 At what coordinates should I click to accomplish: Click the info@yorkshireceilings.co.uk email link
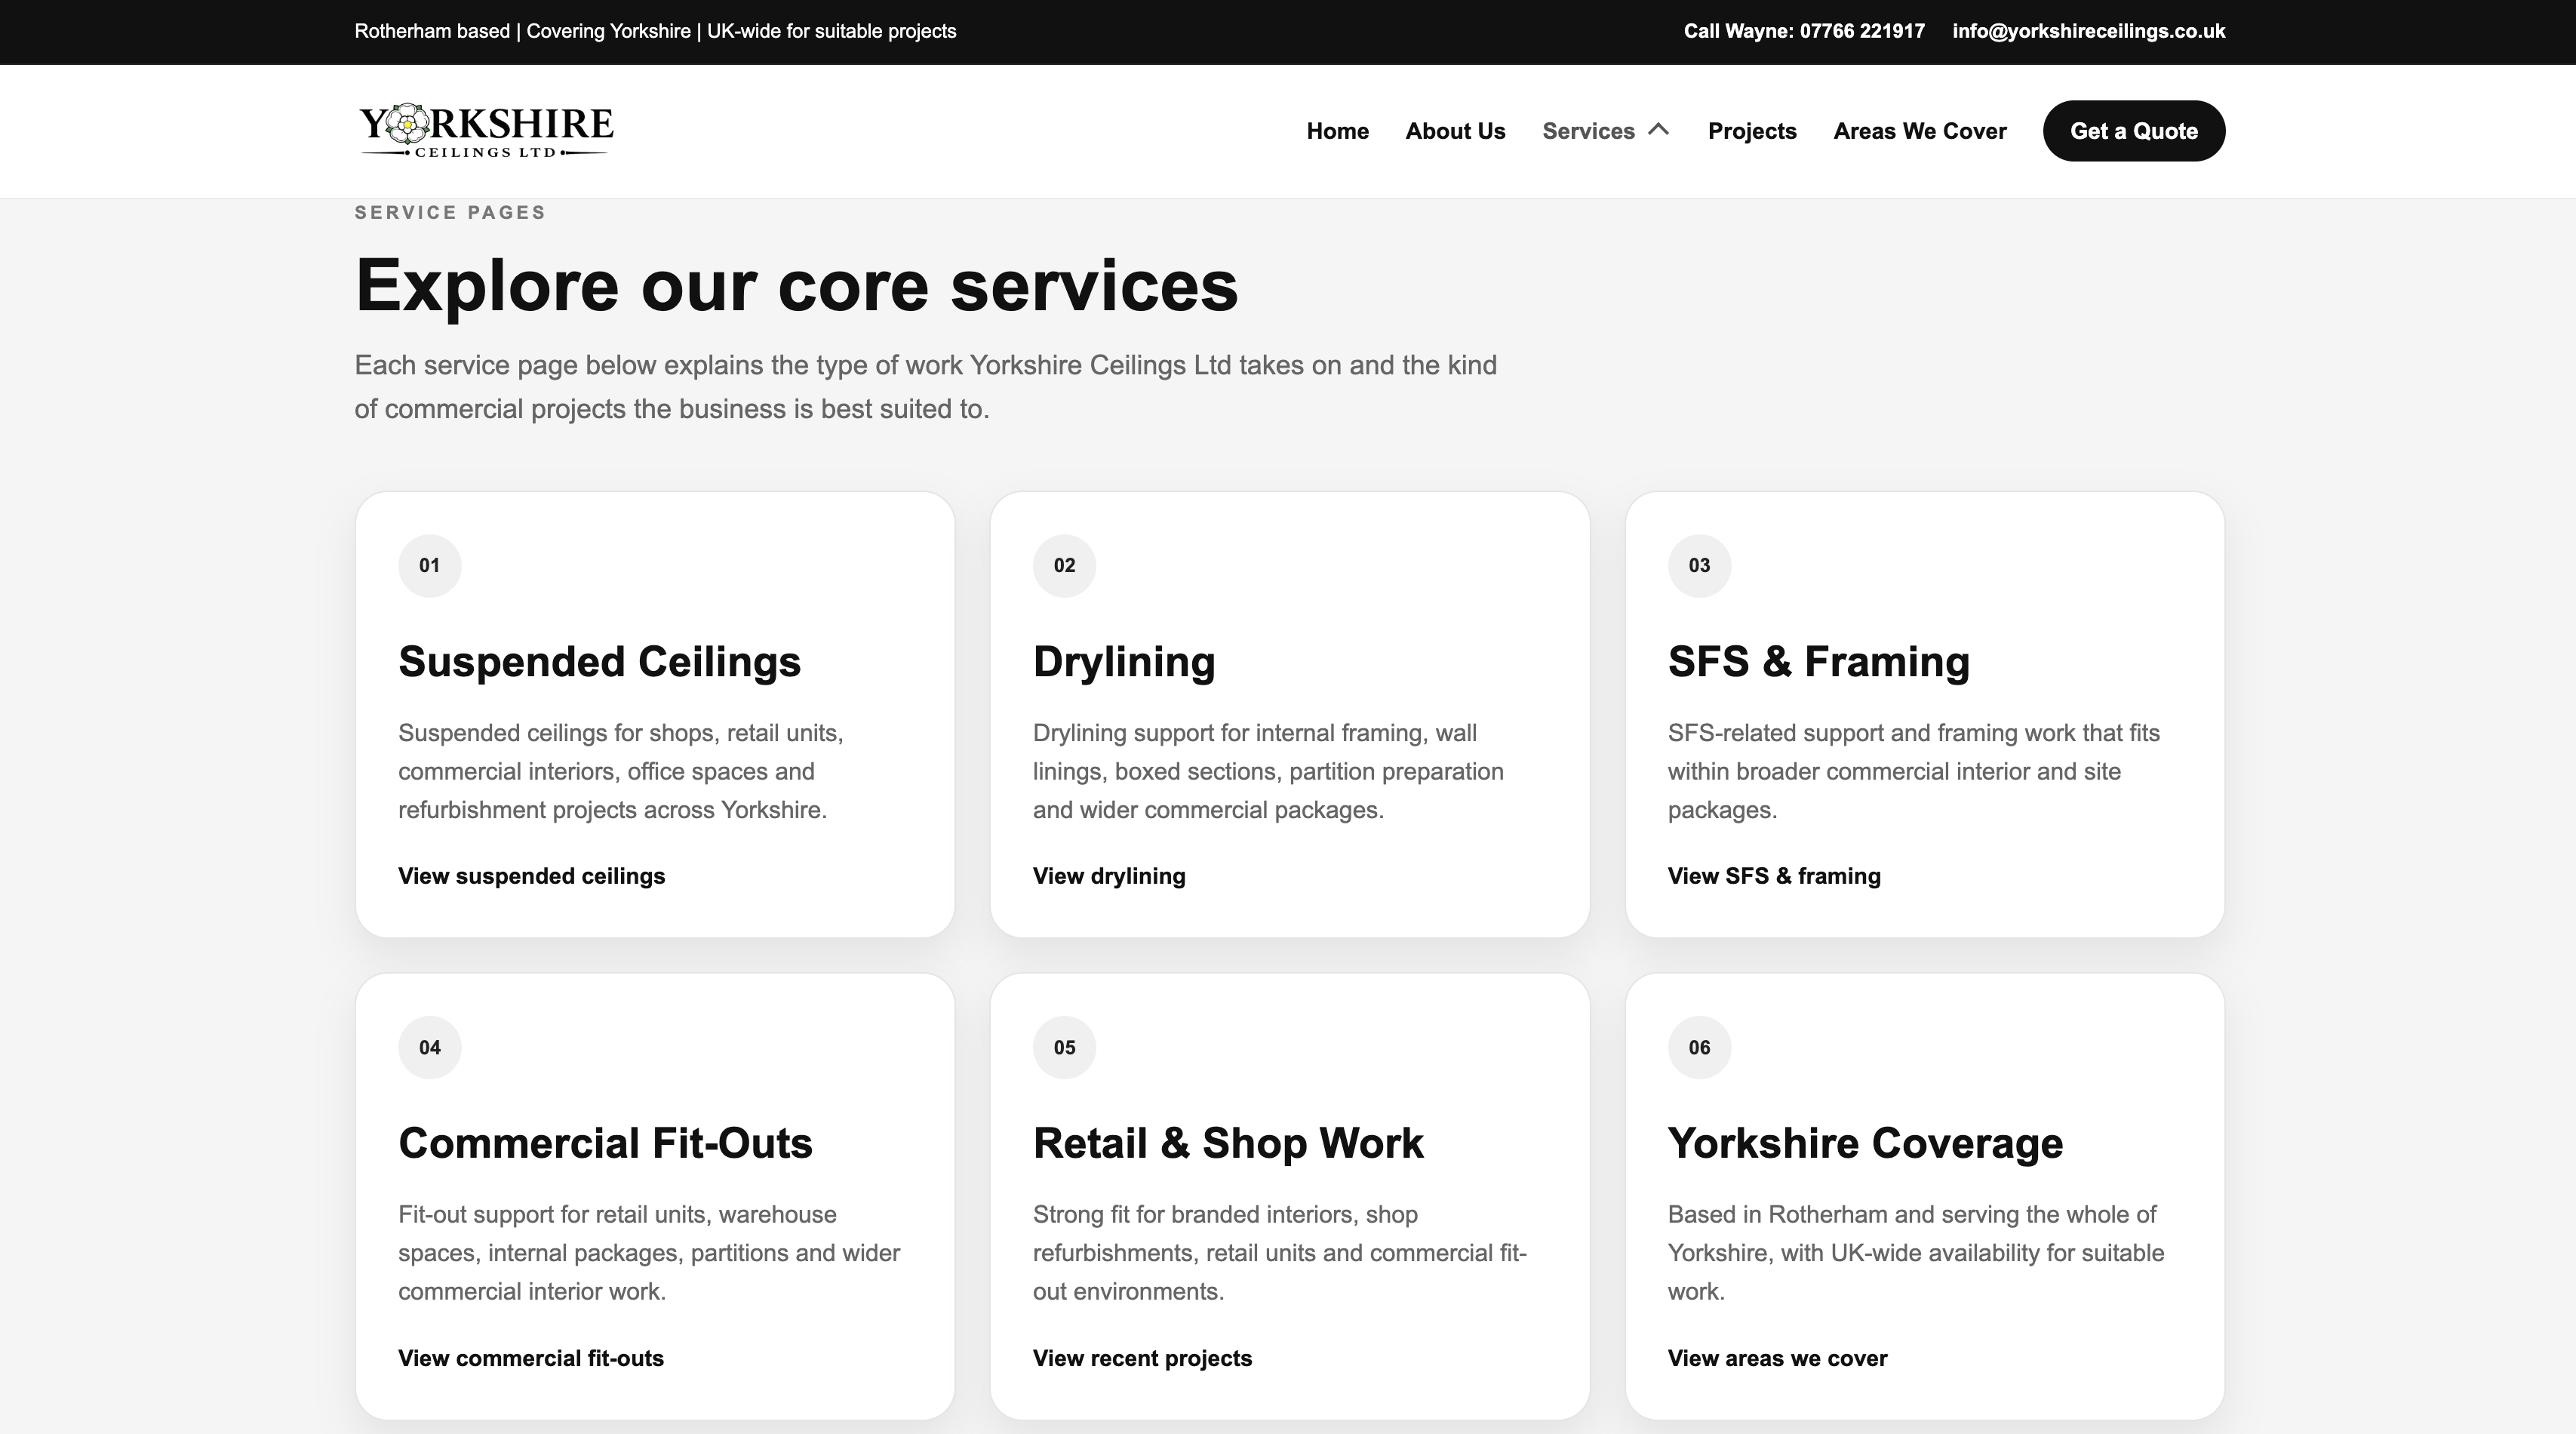coord(2088,31)
